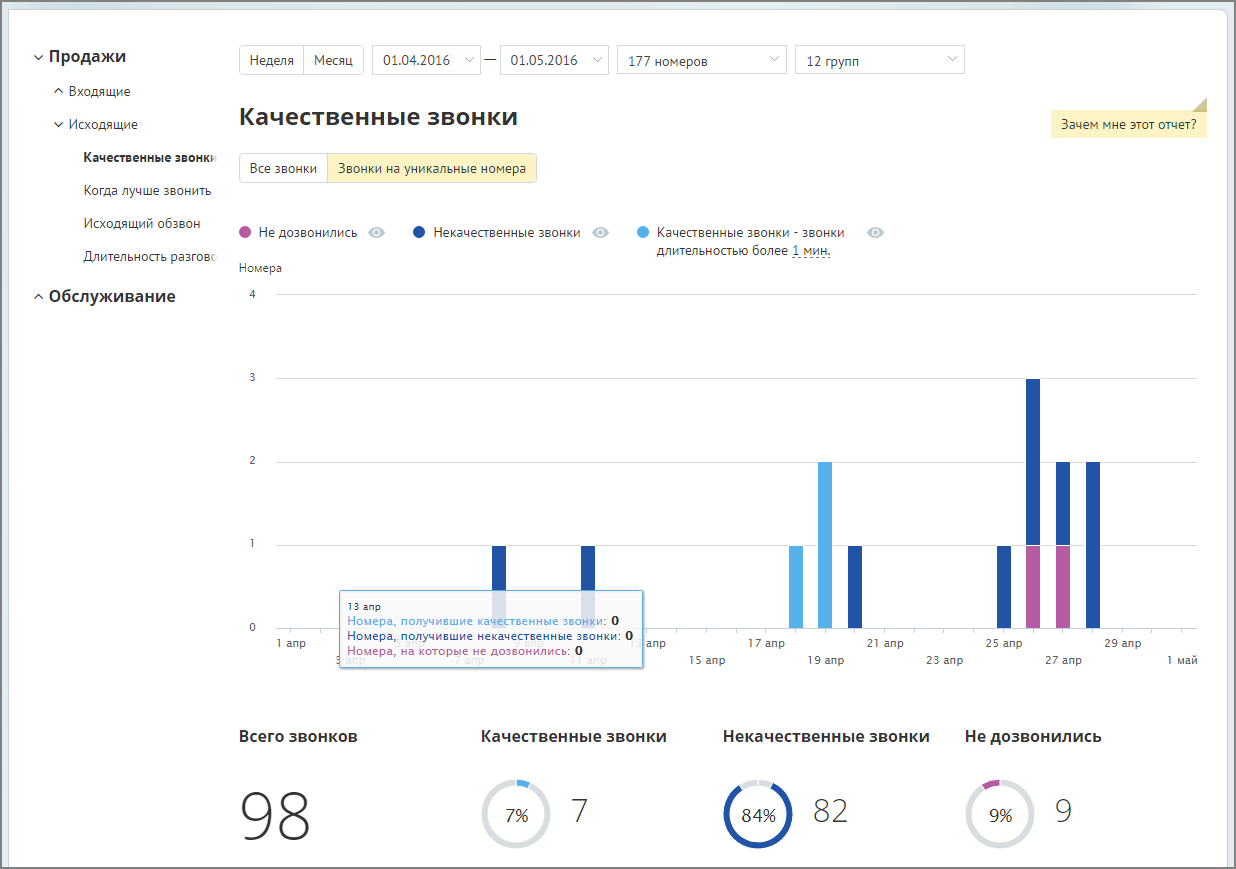Click the dark blue Некачественные звонки legend dot
Image resolution: width=1236 pixels, height=869 pixels.
(x=419, y=232)
